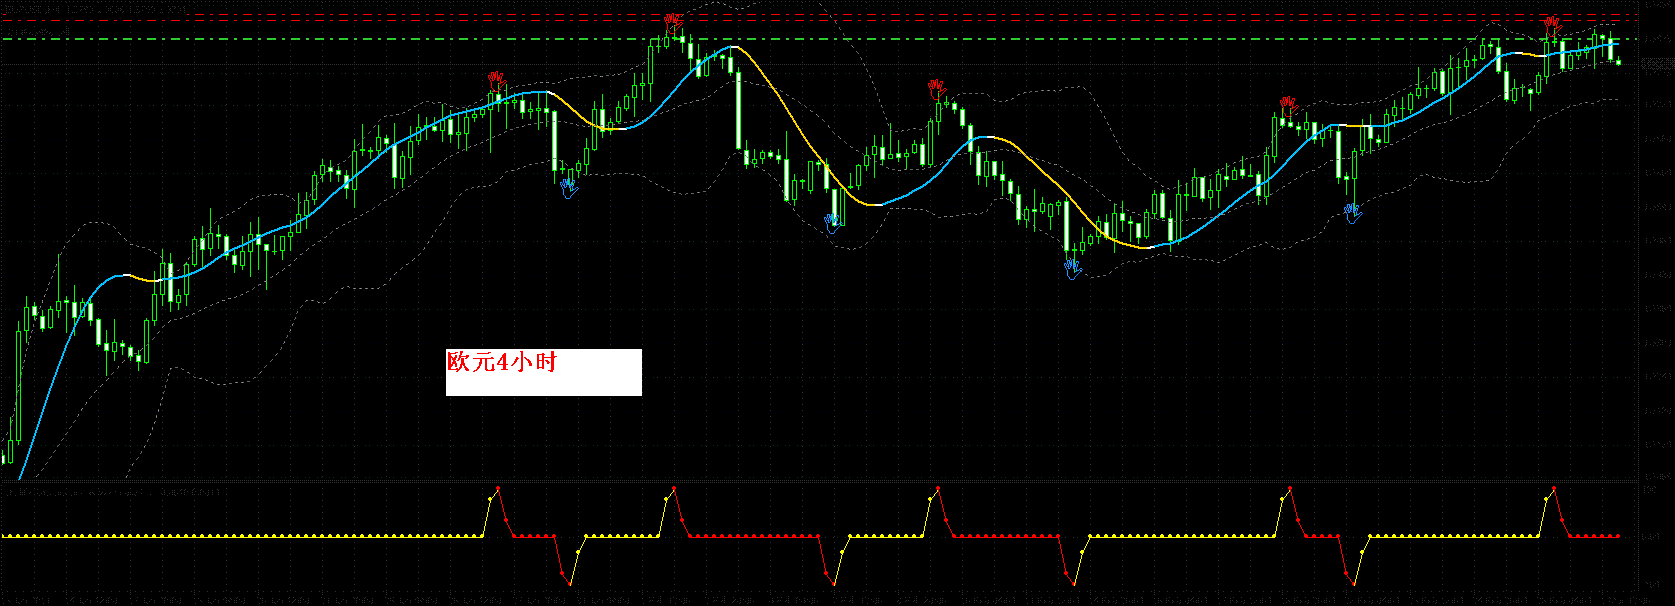Click the first downward trough in indicator panel
Screen dimensions: 1675x606
click(570, 583)
